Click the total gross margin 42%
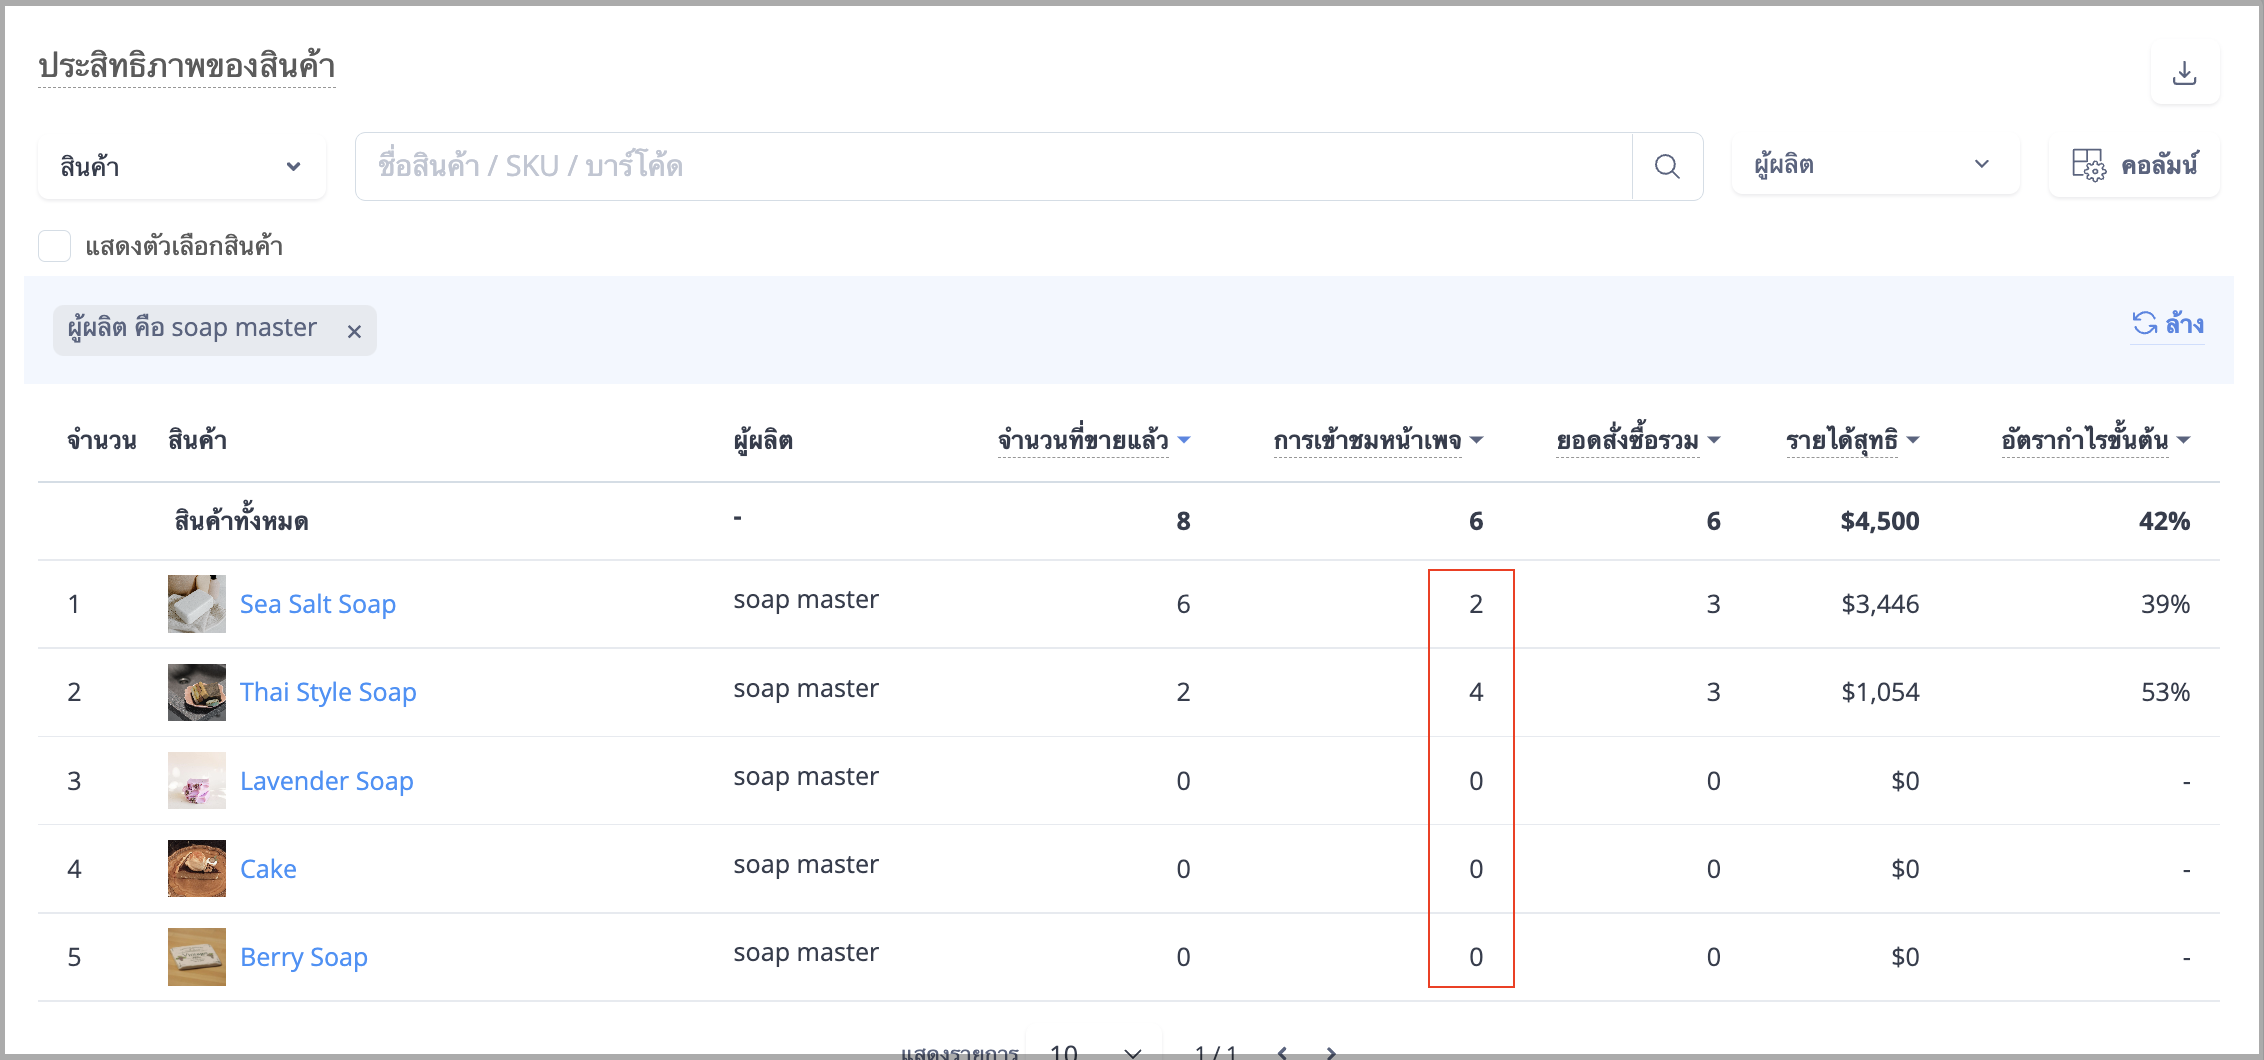Image resolution: width=2264 pixels, height=1060 pixels. click(2164, 521)
